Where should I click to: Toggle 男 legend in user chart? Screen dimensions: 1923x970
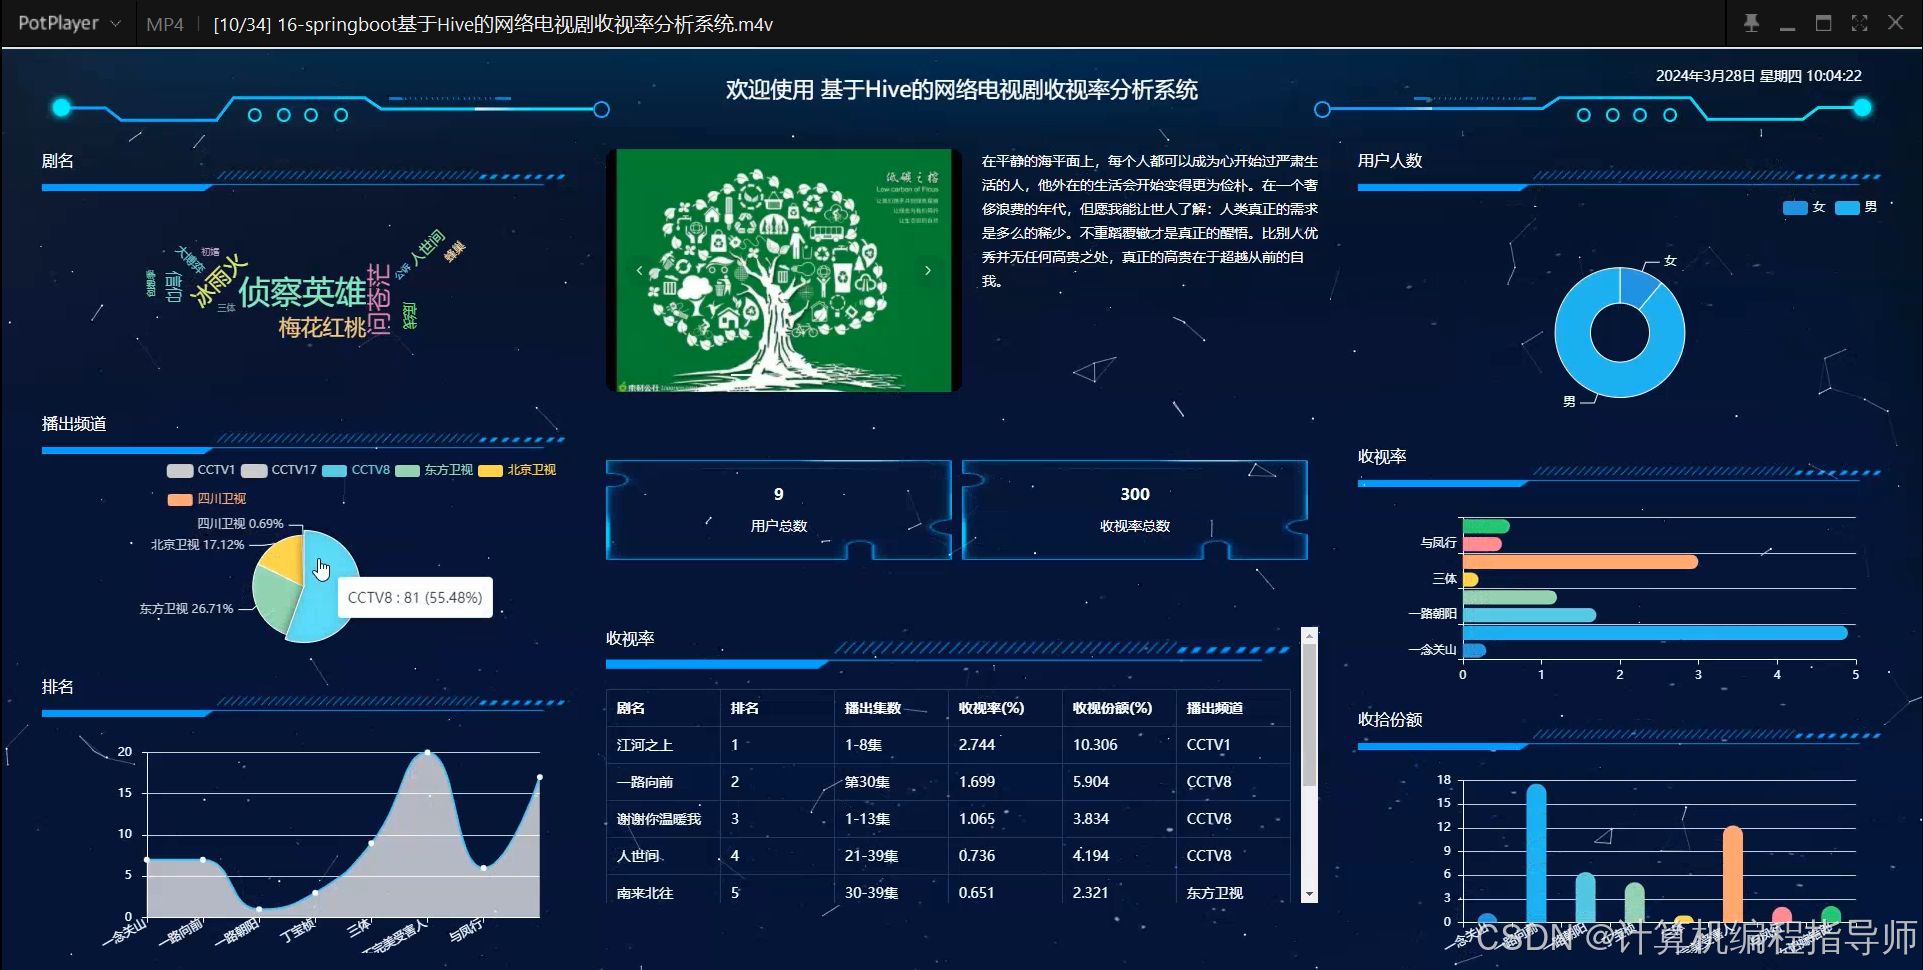tap(1856, 207)
